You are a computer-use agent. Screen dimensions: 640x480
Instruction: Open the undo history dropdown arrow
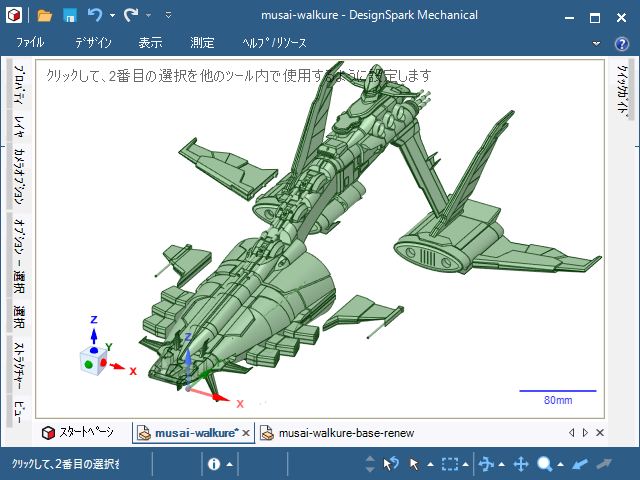[112, 16]
